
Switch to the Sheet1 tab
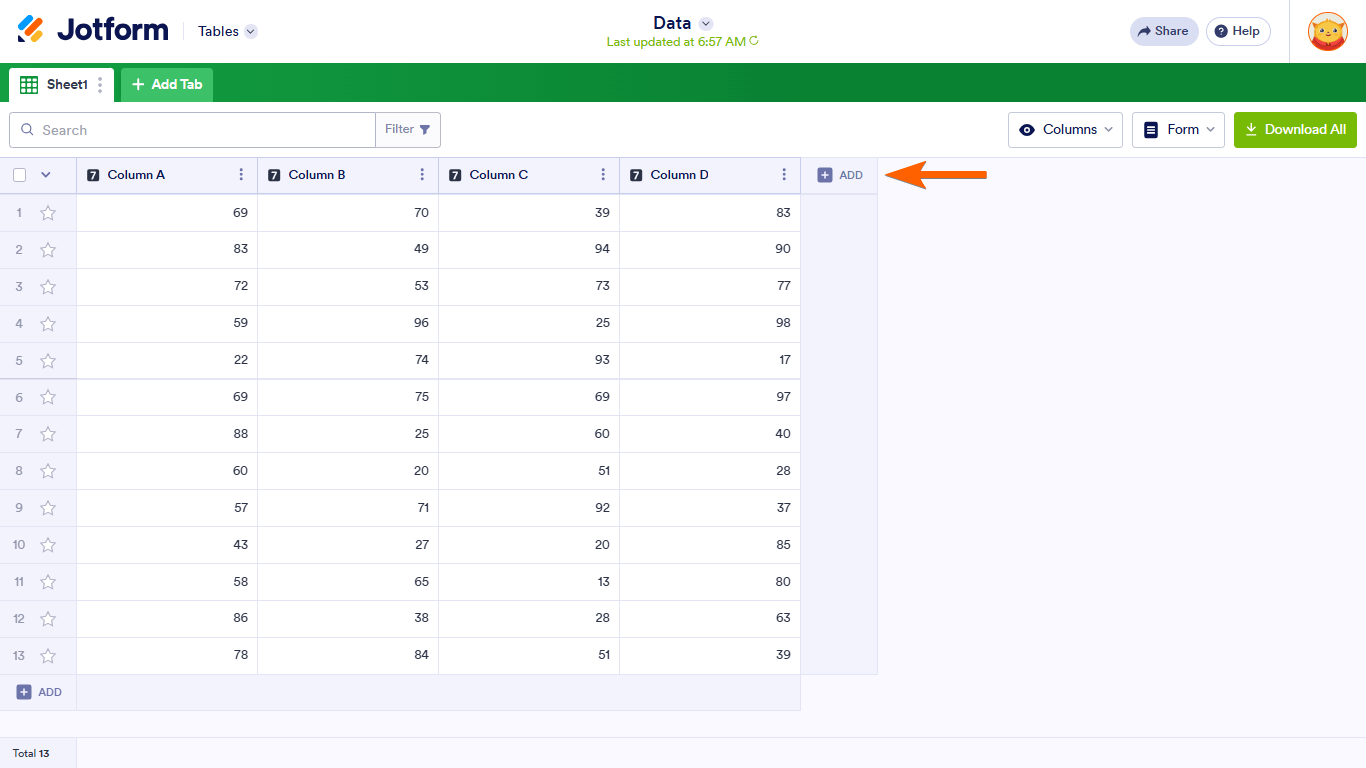58,85
